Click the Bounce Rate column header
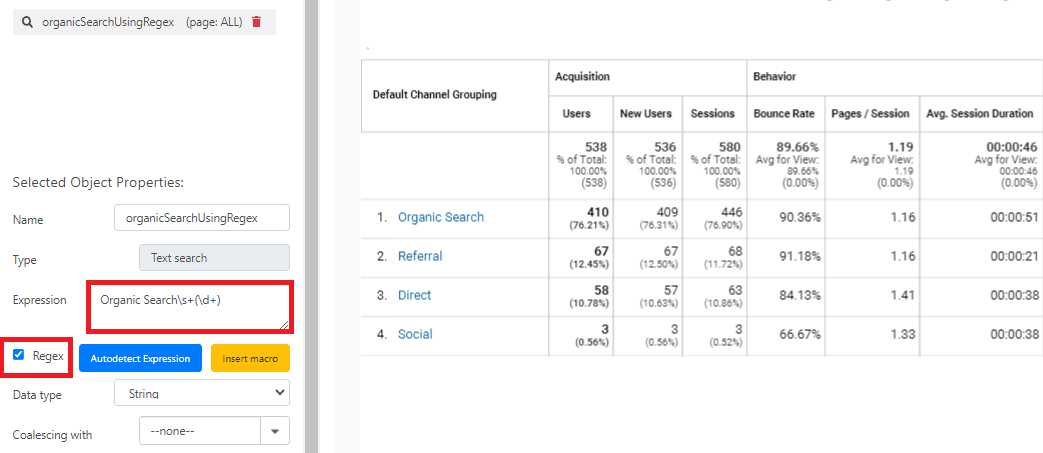 pos(786,114)
